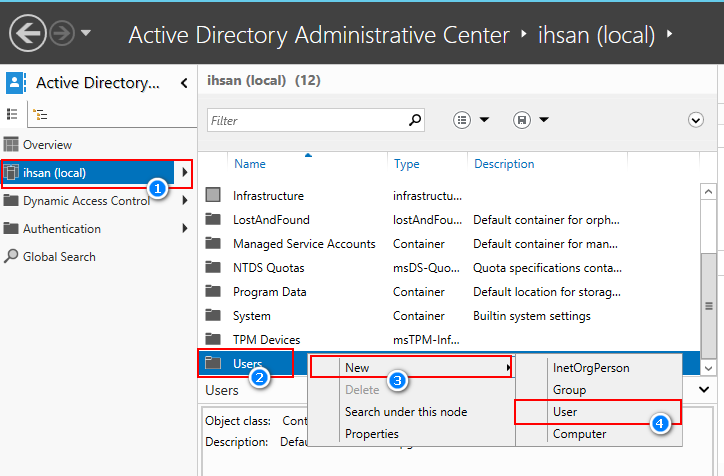Collapse the Users preview pane chevron
724x476 pixels.
point(704,390)
